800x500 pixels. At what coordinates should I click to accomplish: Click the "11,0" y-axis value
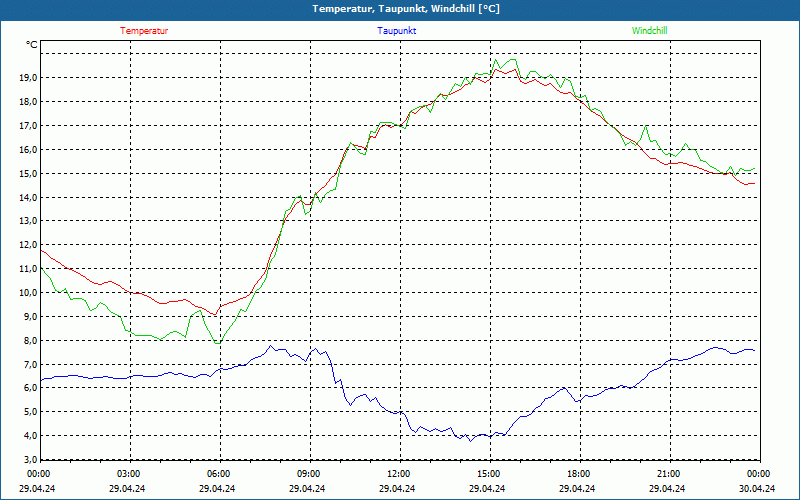coord(28,269)
